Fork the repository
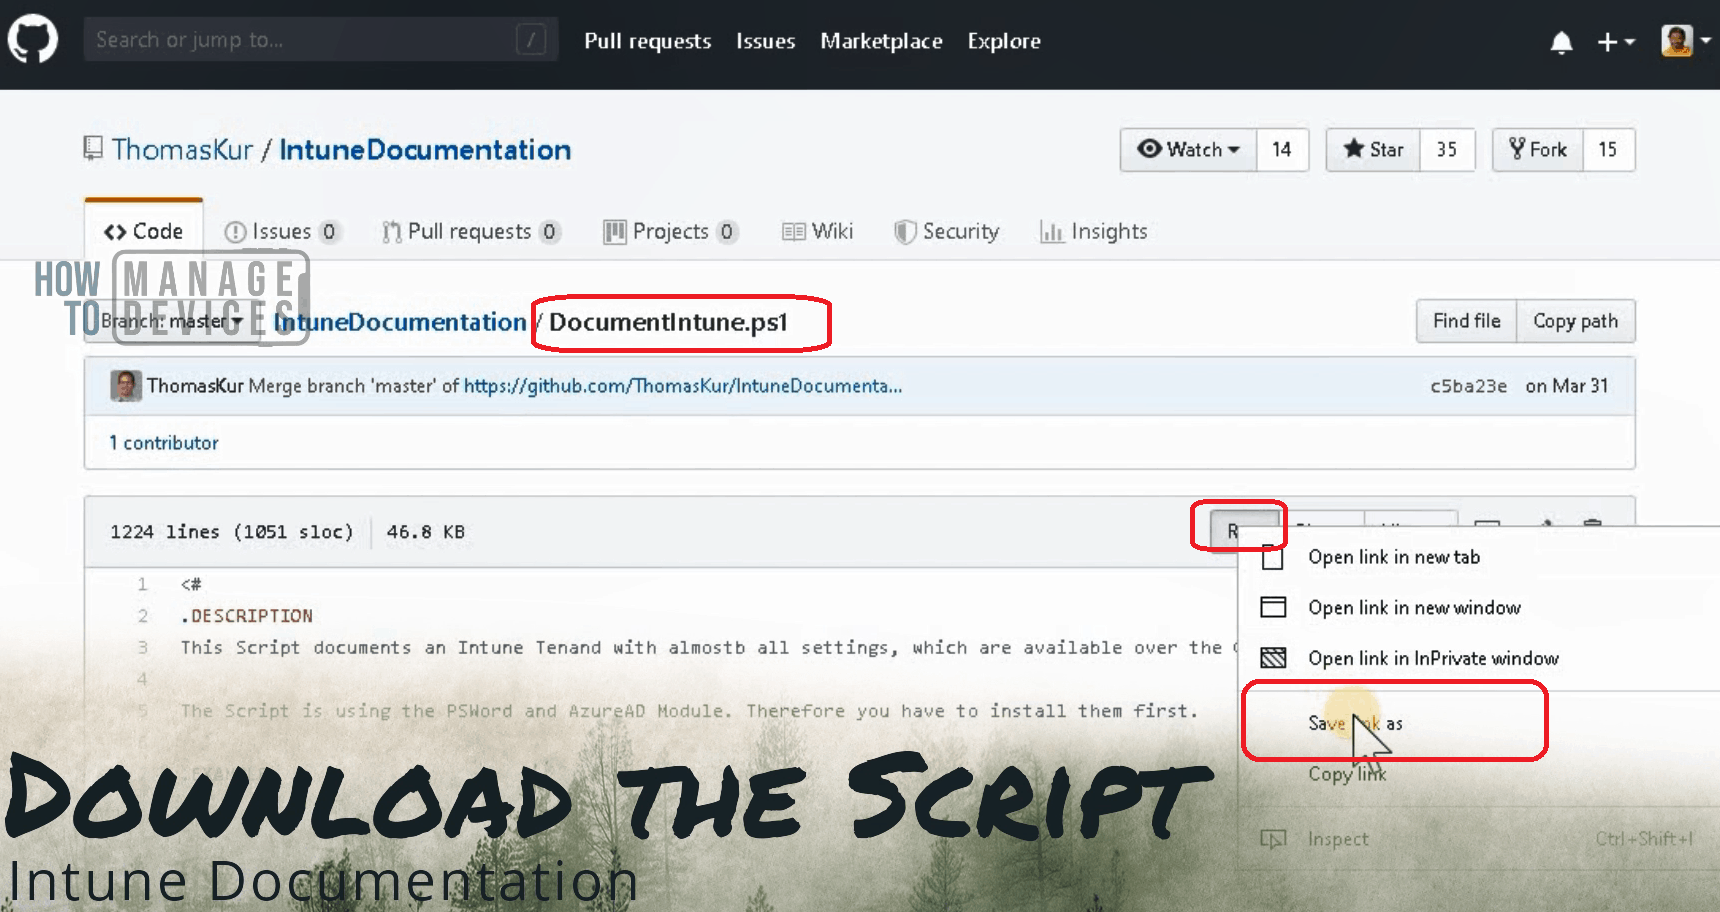 [1538, 150]
